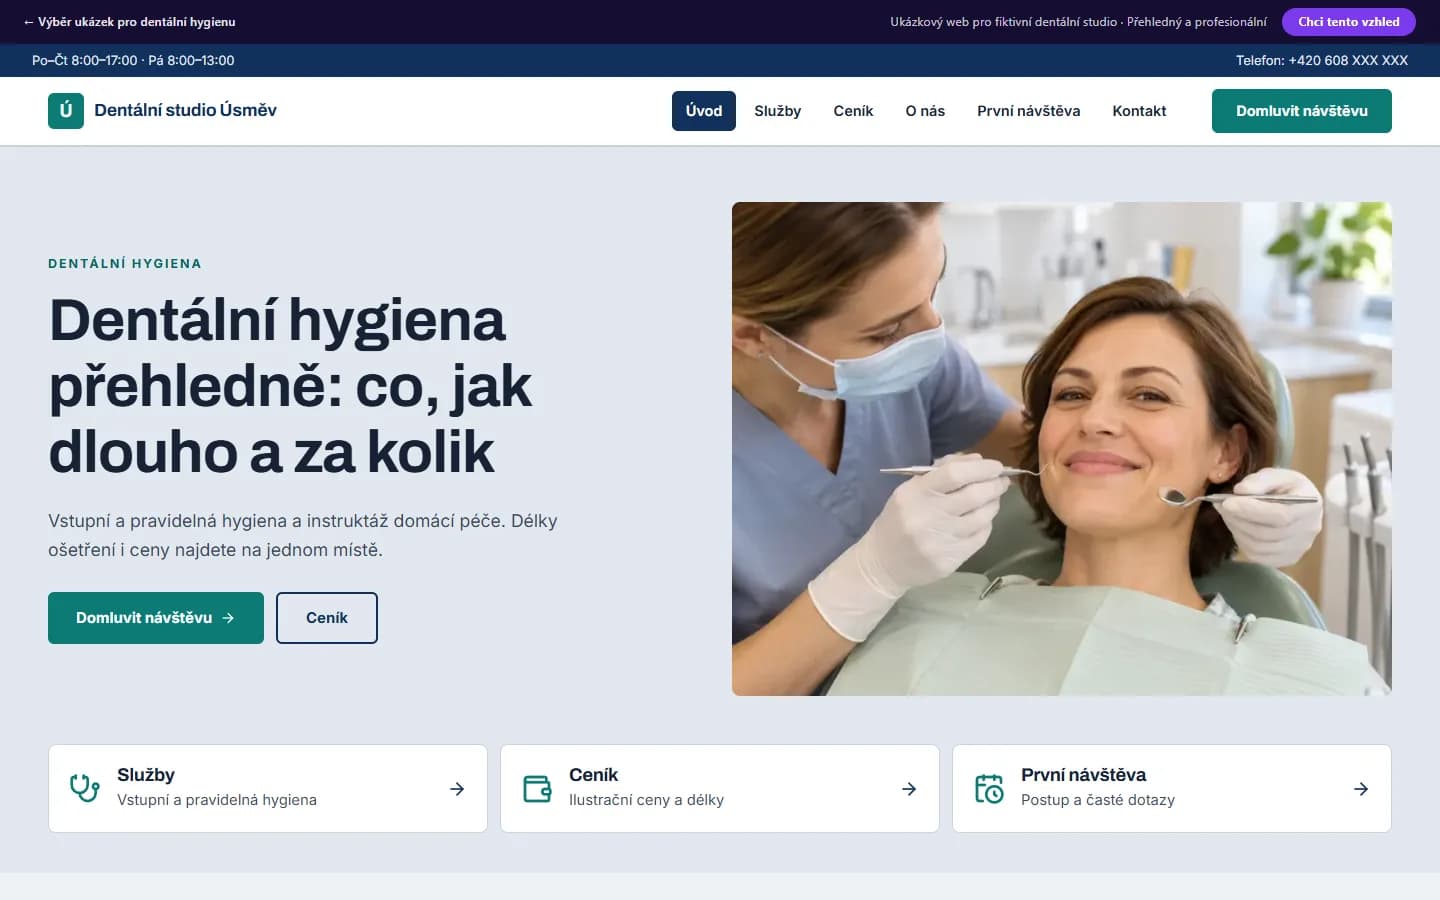Click the Ceník card title
This screenshot has height=900, width=1440.
[x=594, y=775]
